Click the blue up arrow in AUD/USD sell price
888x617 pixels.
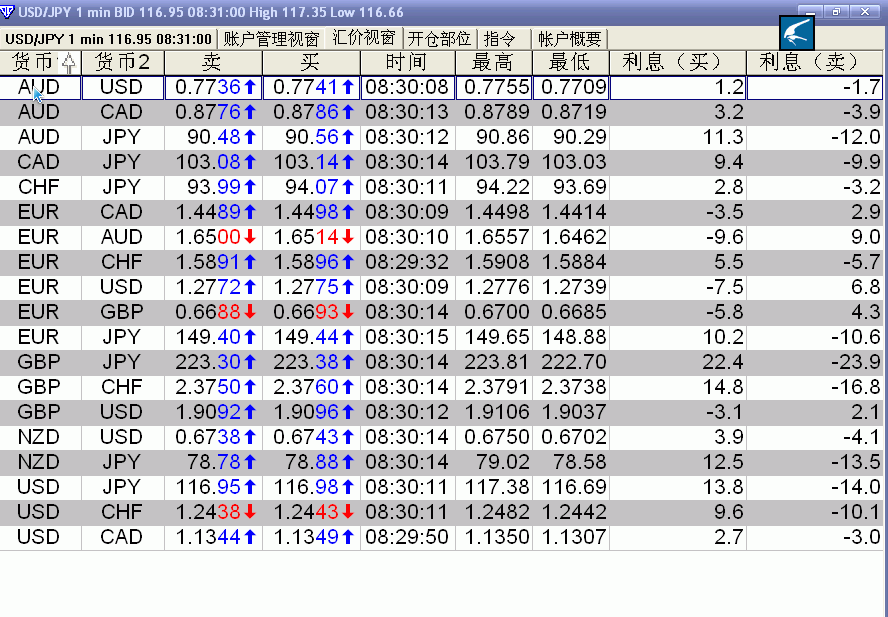coord(249,87)
